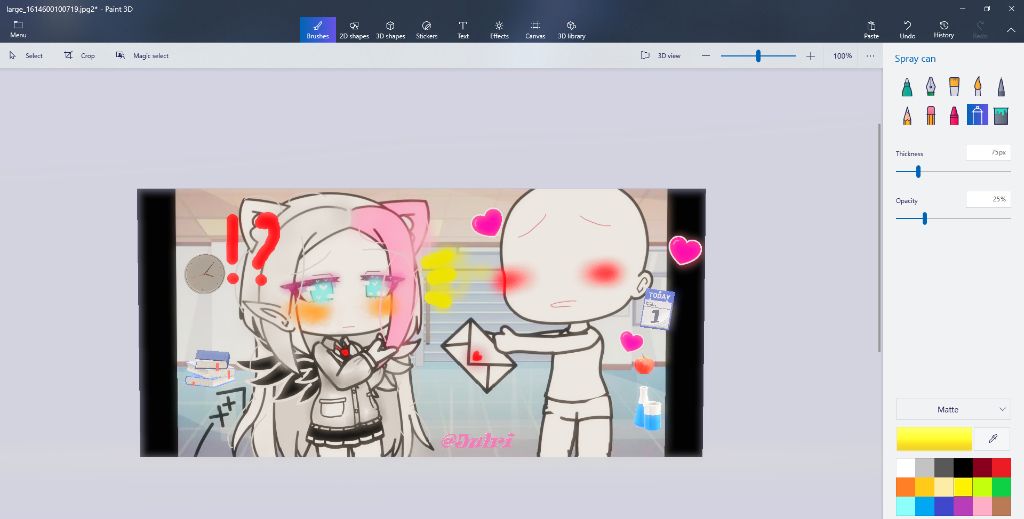
Task: Open the Menu folder icon
Action: coord(18,29)
